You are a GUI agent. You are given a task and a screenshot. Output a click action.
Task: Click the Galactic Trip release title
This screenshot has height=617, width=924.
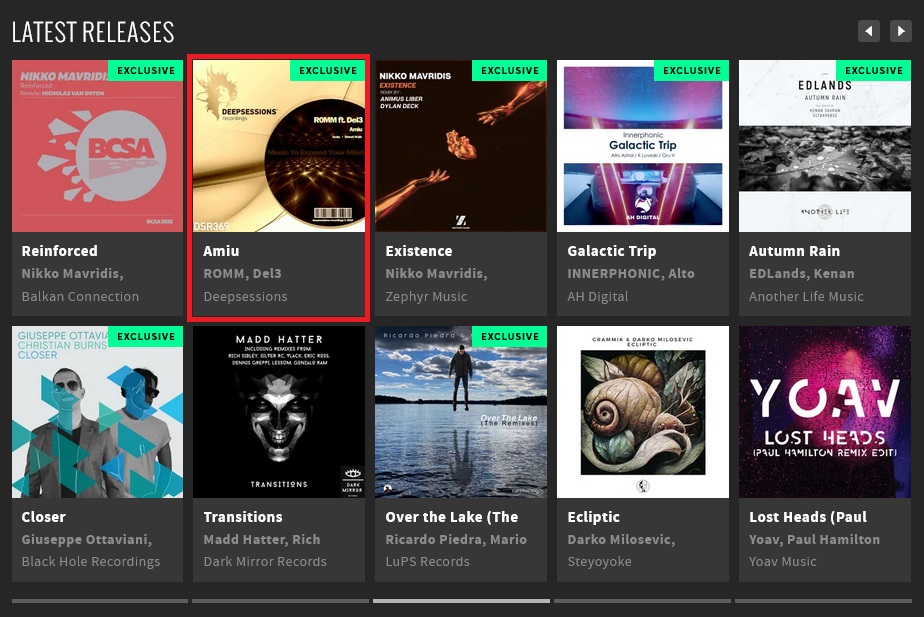tap(612, 251)
